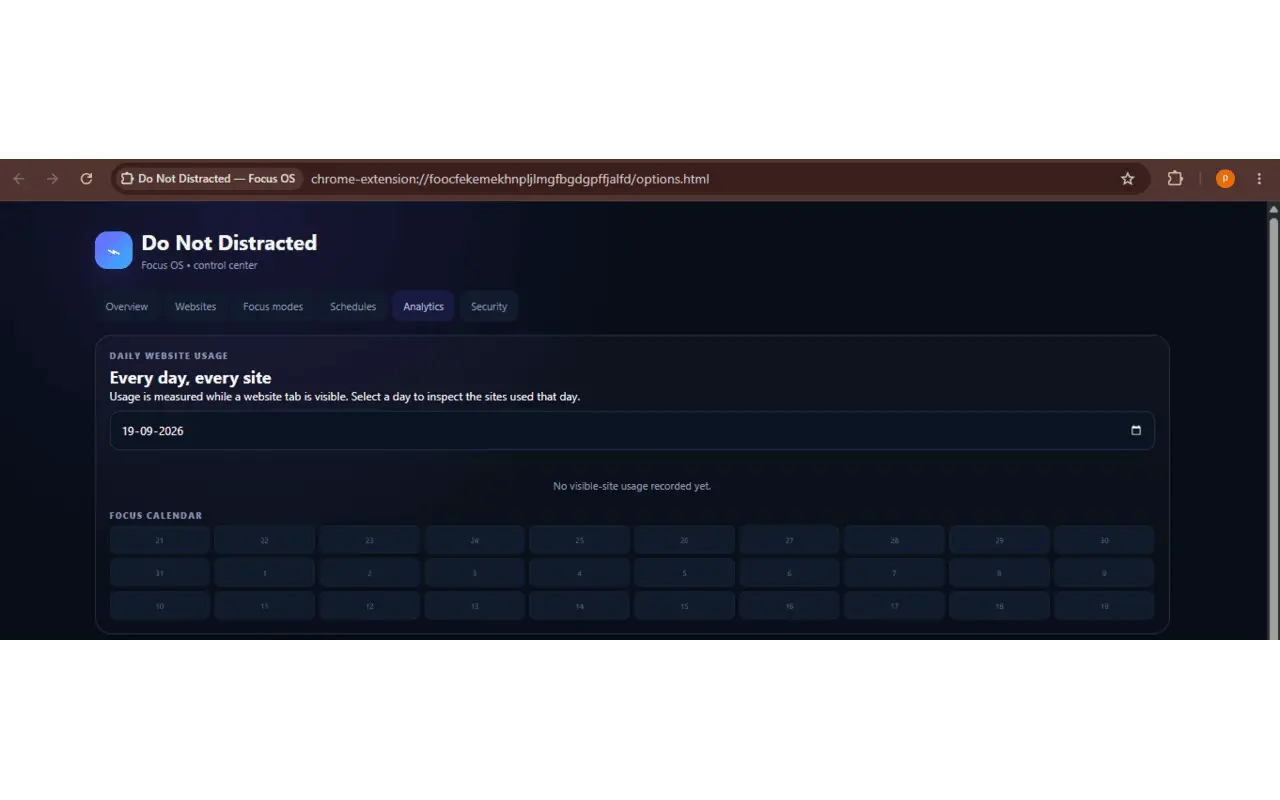Select day 14 in the focus calendar
Image resolution: width=1280 pixels, height=800 pixels.
click(579, 606)
